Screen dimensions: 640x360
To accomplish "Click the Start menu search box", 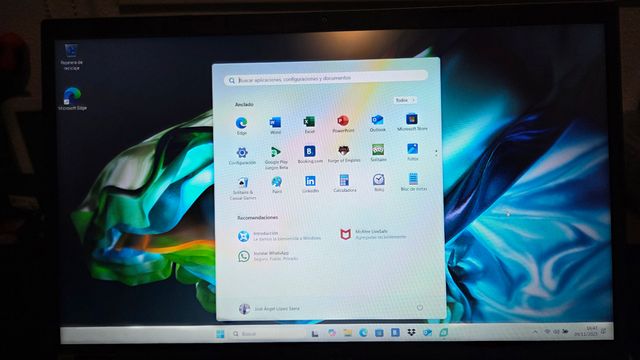I will [326, 78].
